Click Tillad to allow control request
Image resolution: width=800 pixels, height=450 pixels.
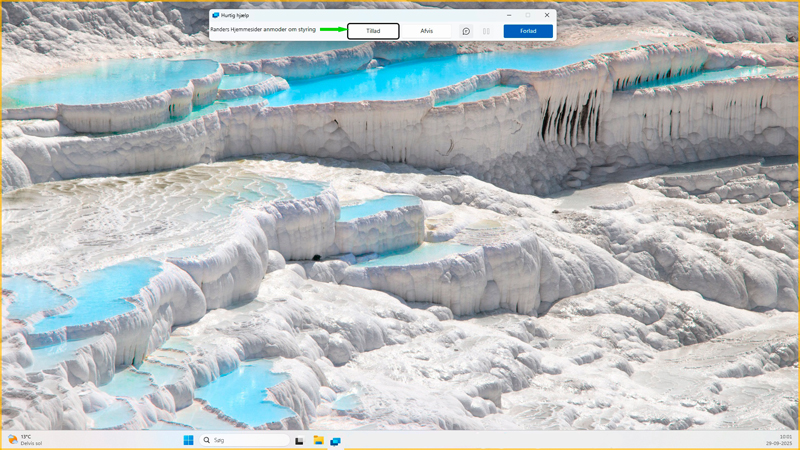(373, 31)
